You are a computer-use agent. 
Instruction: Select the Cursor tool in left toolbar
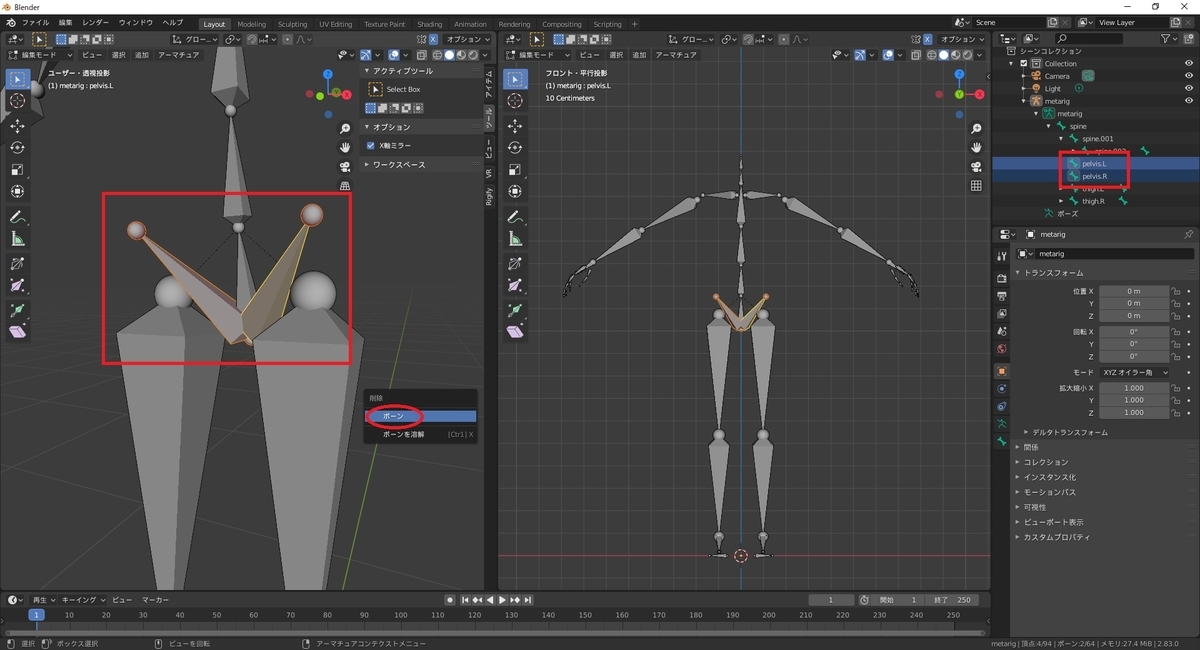pos(18,101)
